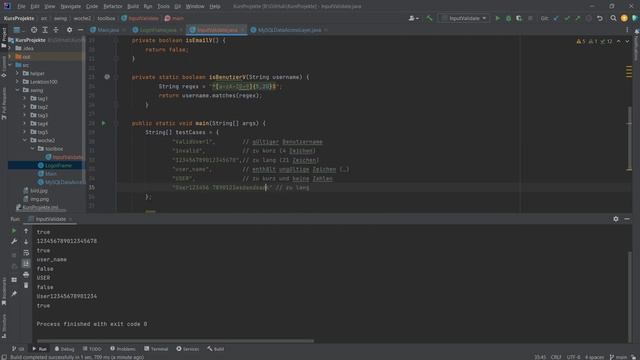Open the Navigate menu

tap(71, 7)
